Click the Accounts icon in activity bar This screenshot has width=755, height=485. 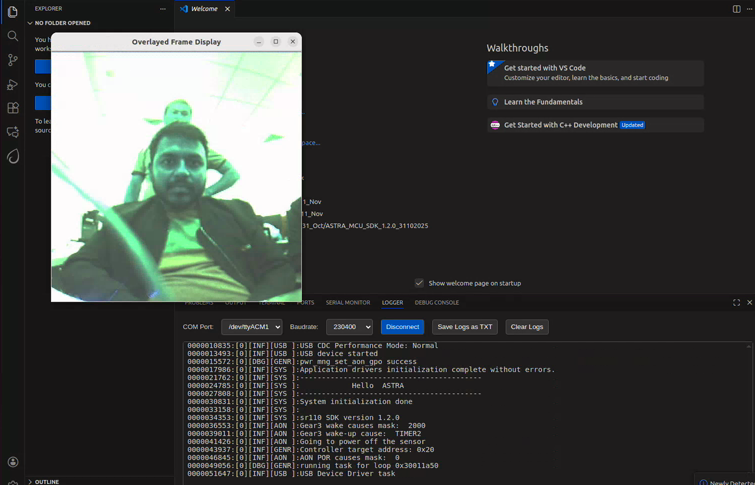[13, 462]
